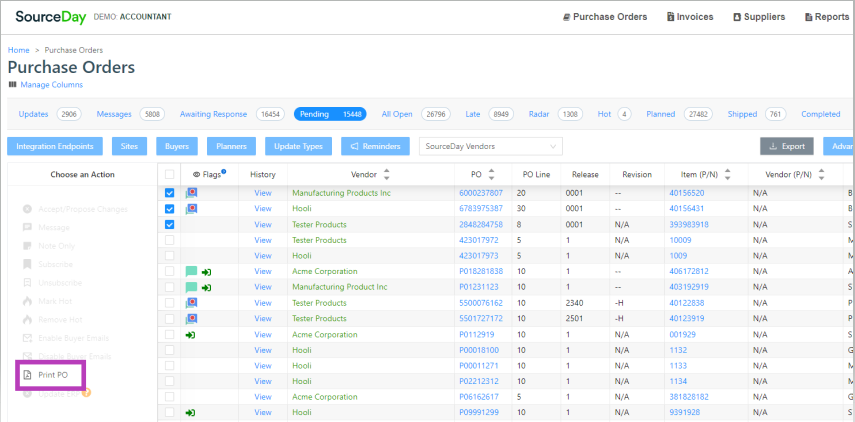The height and width of the screenshot is (422, 855).
Task: Click green arrow flag for PO P01231123
Action: [x=207, y=287]
